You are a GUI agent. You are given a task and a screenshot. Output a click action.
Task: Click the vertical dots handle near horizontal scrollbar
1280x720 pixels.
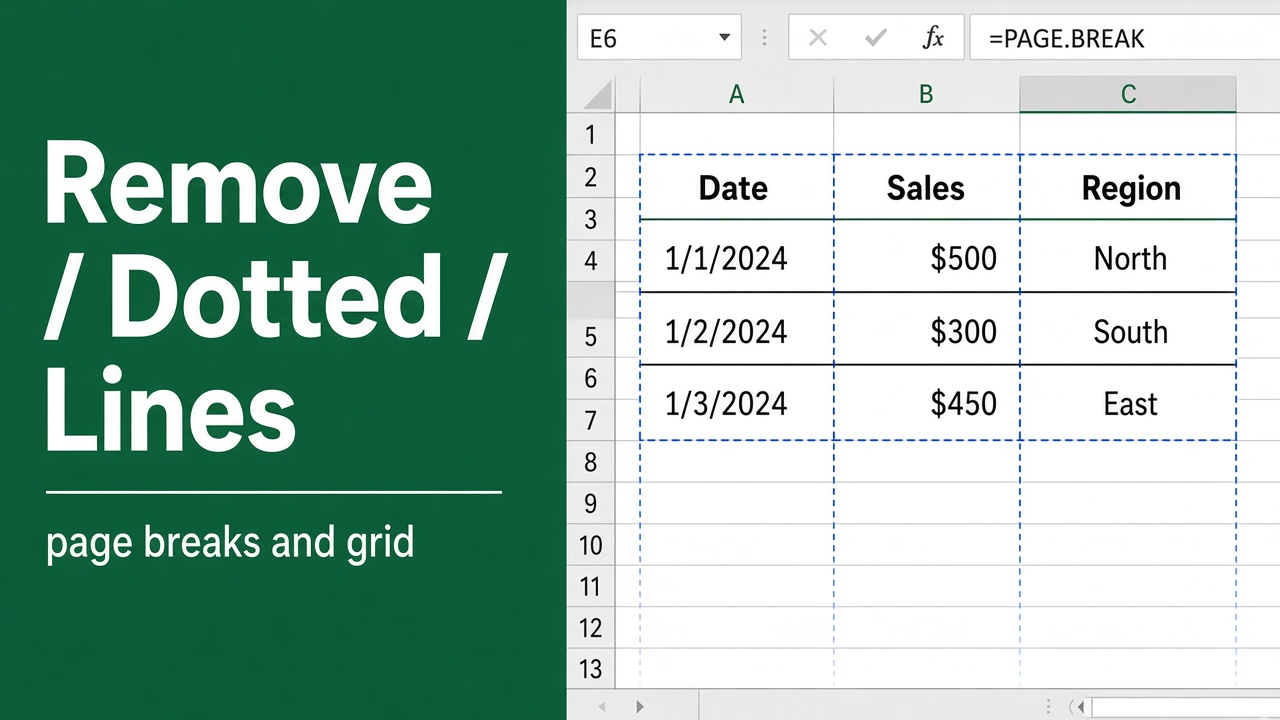tap(1047, 707)
